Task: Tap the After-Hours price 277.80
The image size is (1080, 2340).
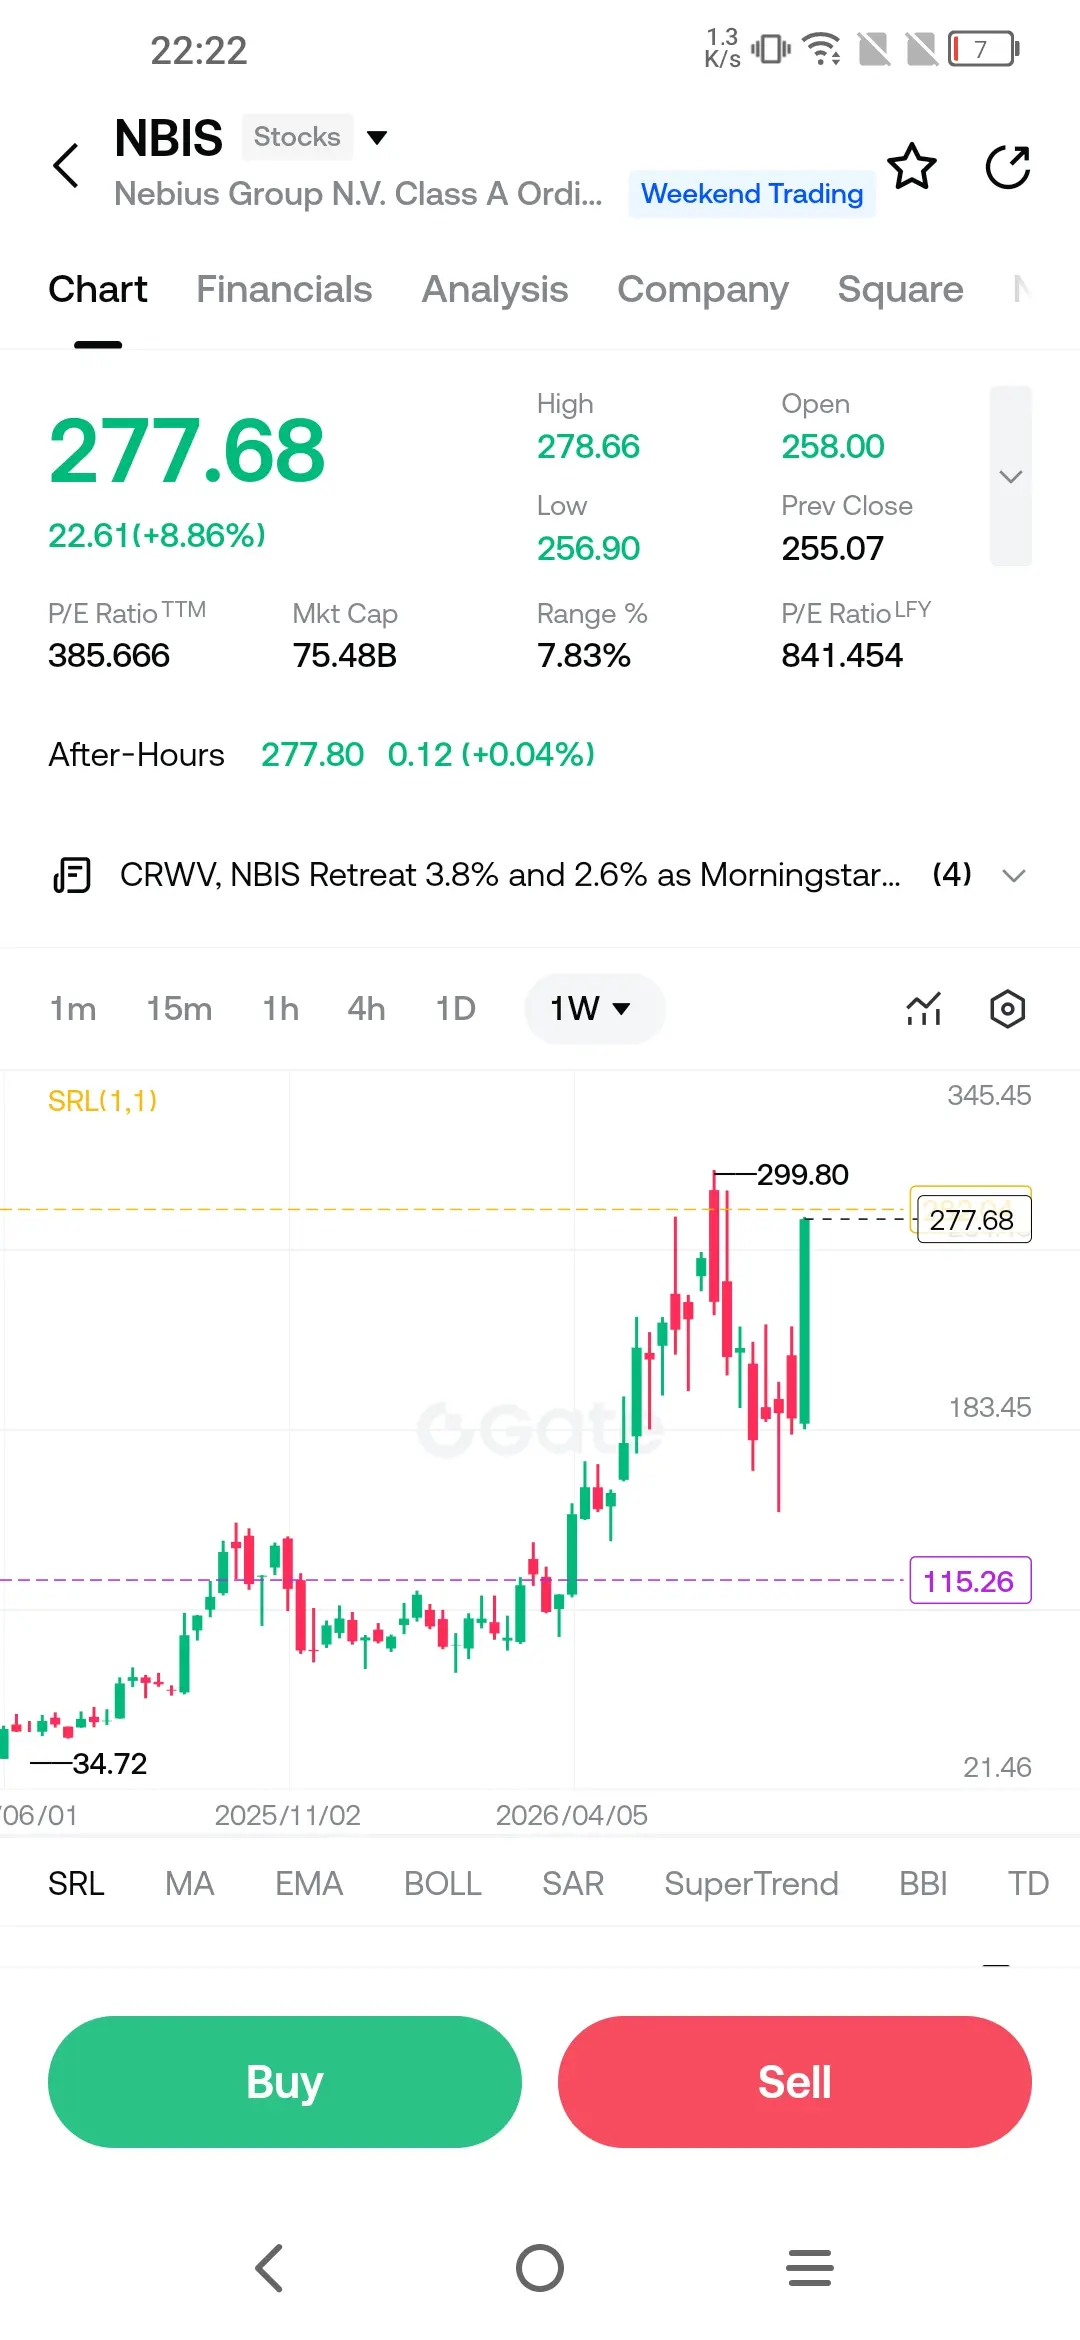Action: pos(312,755)
